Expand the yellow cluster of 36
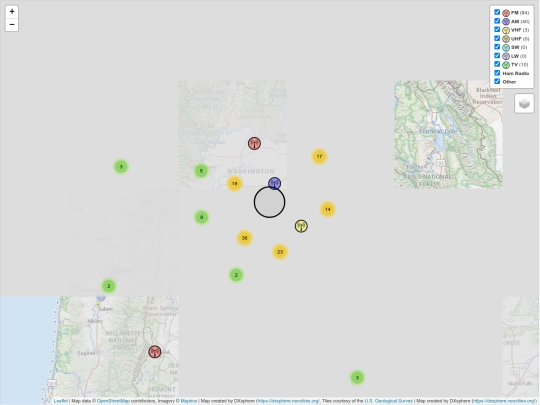 coord(245,238)
